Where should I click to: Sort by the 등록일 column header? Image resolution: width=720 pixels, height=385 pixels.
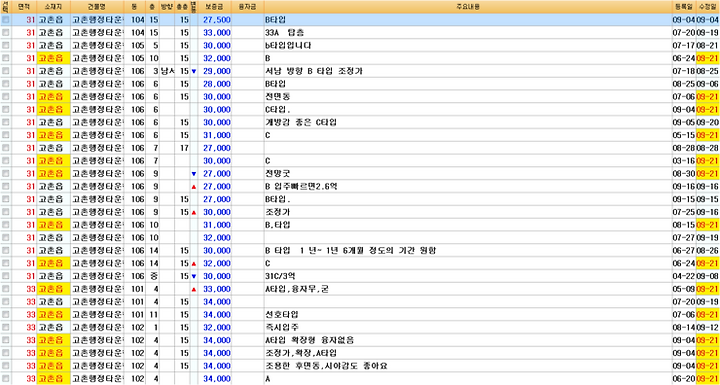(685, 7)
